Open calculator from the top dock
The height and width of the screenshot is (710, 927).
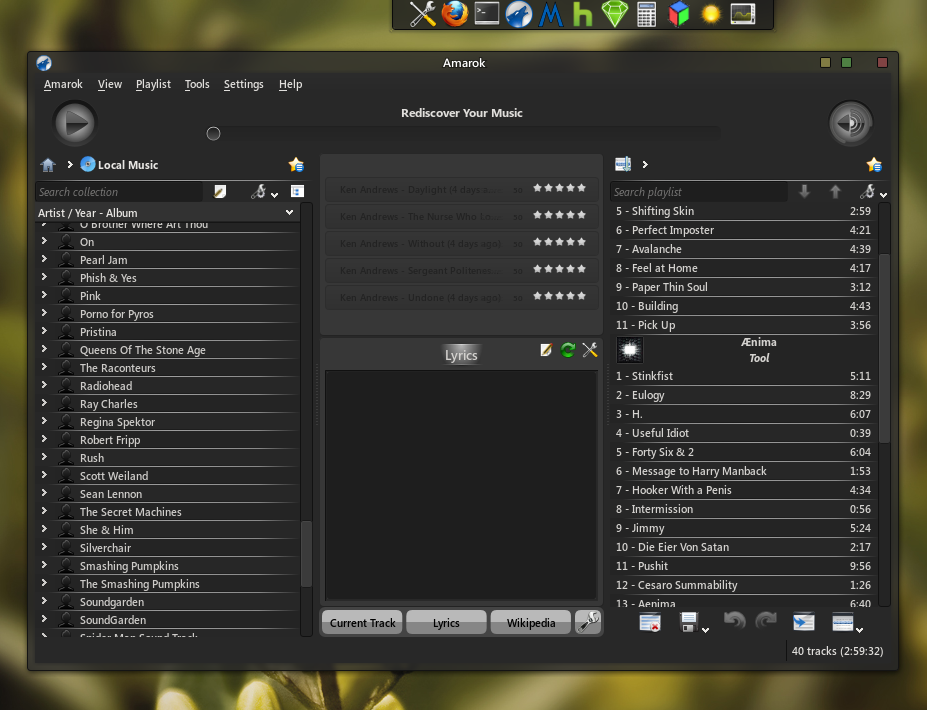pyautogui.click(x=646, y=14)
